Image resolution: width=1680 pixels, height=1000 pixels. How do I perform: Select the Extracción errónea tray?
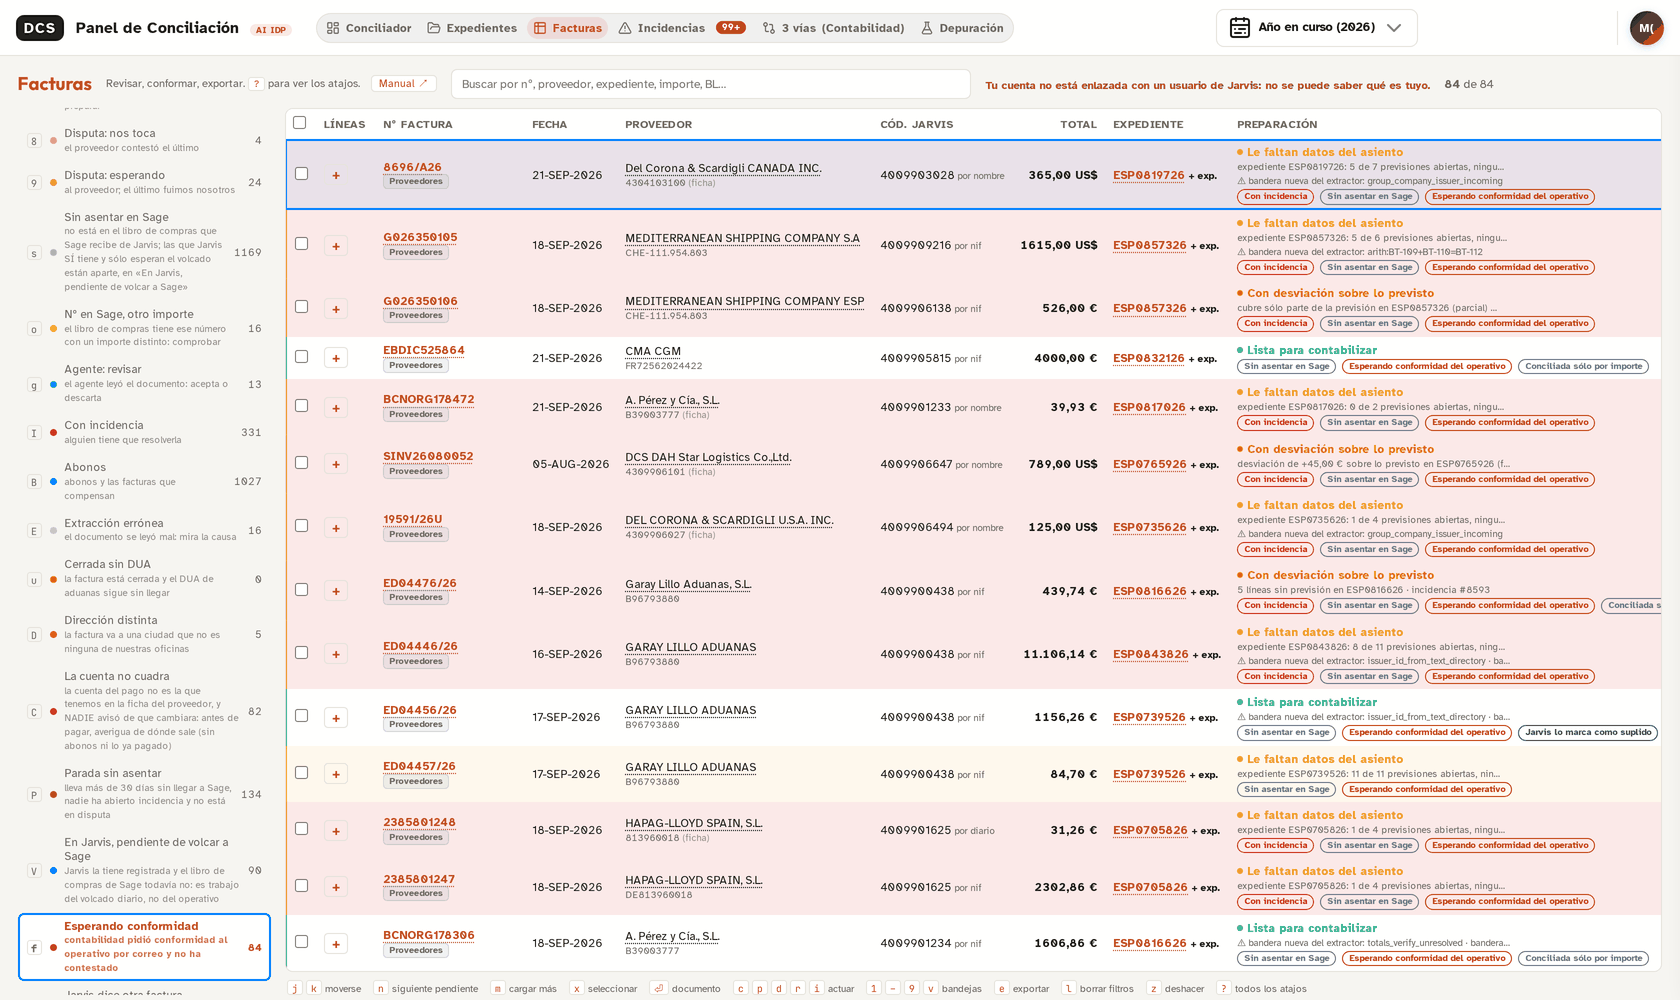coord(145,530)
